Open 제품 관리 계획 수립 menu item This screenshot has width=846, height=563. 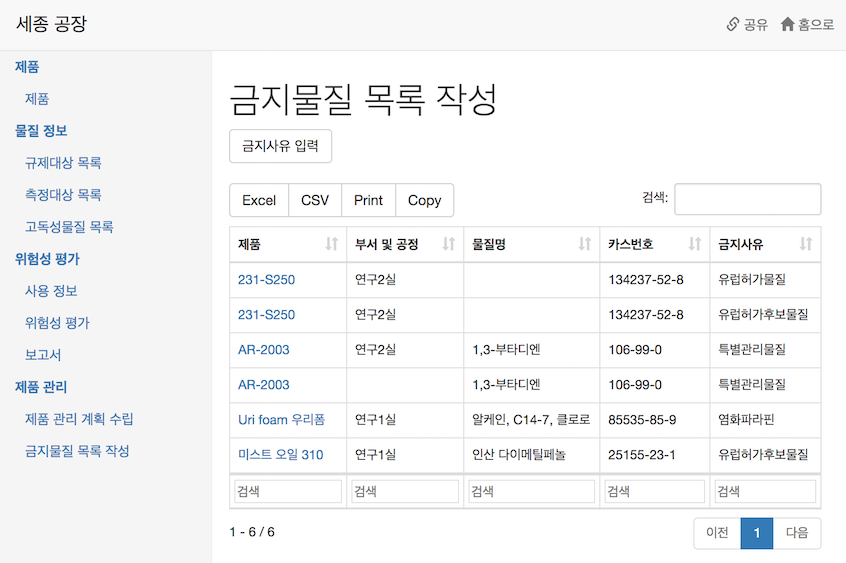79,419
